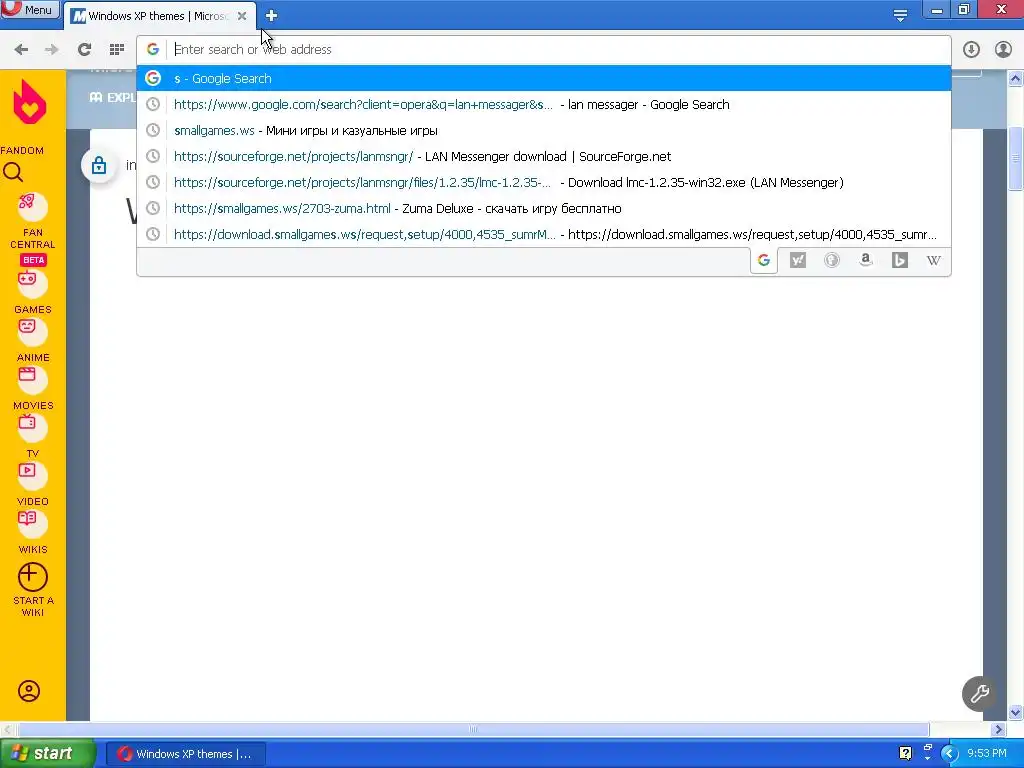Viewport: 1024px width, 768px height.
Task: Search with Amazon engine icon
Action: coord(865,261)
